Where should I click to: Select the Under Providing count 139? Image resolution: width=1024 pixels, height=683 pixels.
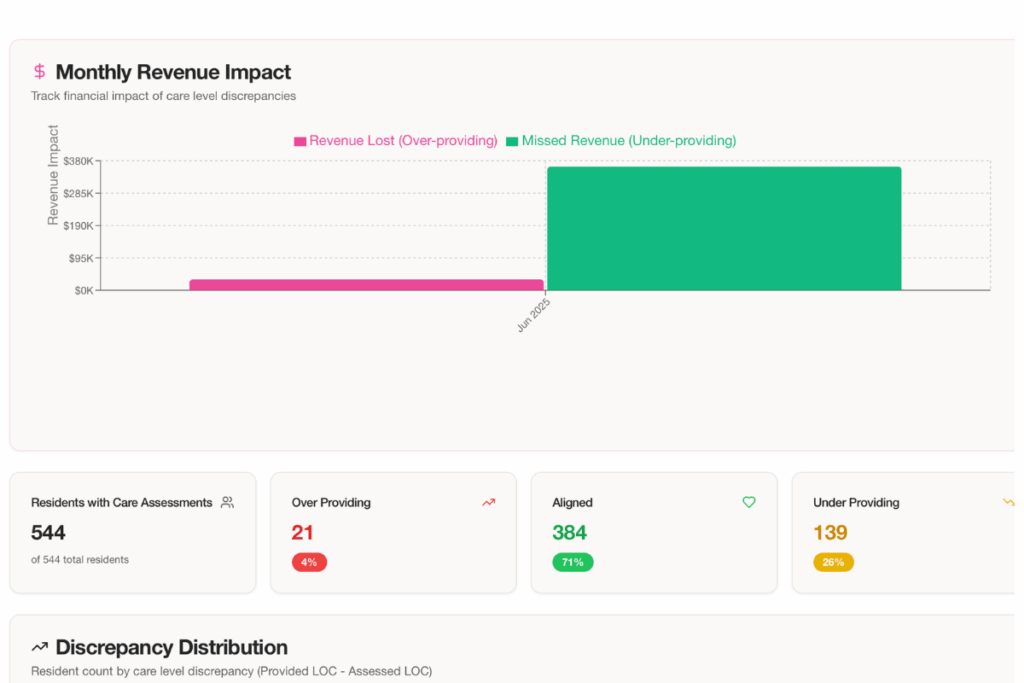(x=830, y=532)
